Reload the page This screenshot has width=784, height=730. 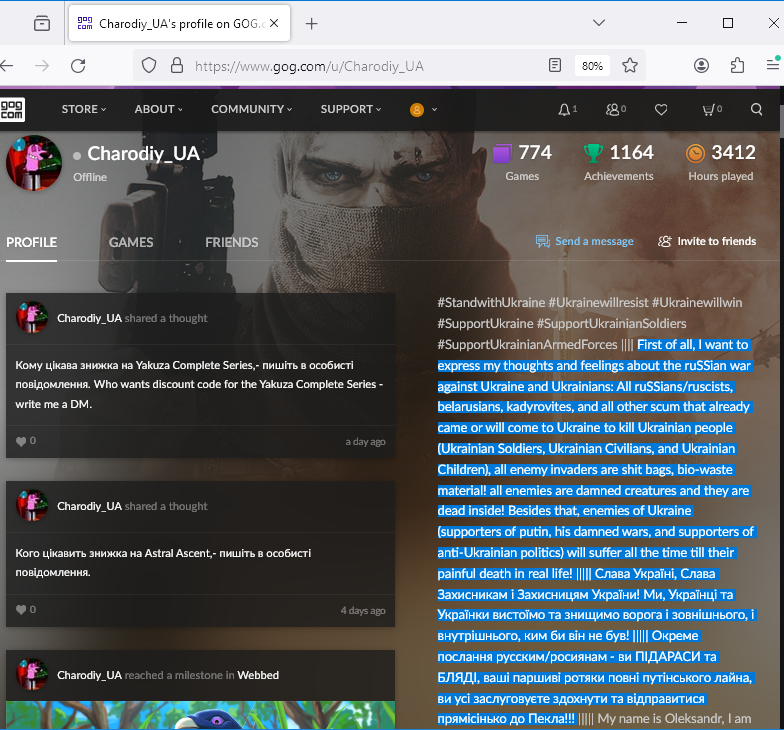click(78, 66)
